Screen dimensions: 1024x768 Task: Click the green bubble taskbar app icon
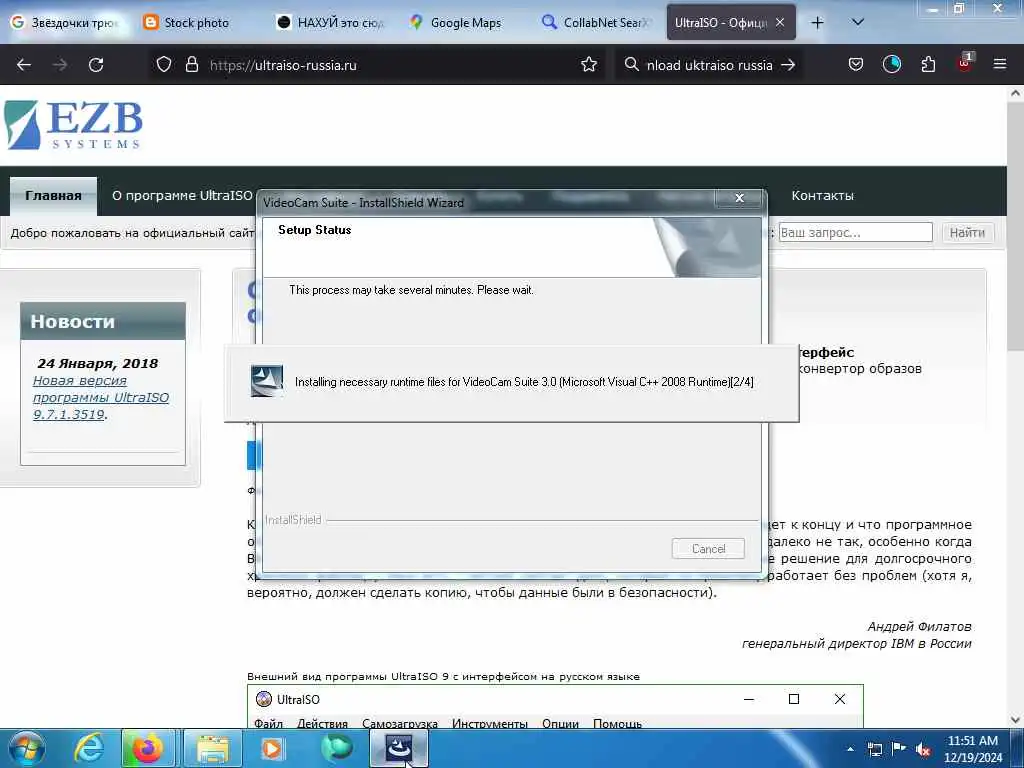pyautogui.click(x=337, y=747)
